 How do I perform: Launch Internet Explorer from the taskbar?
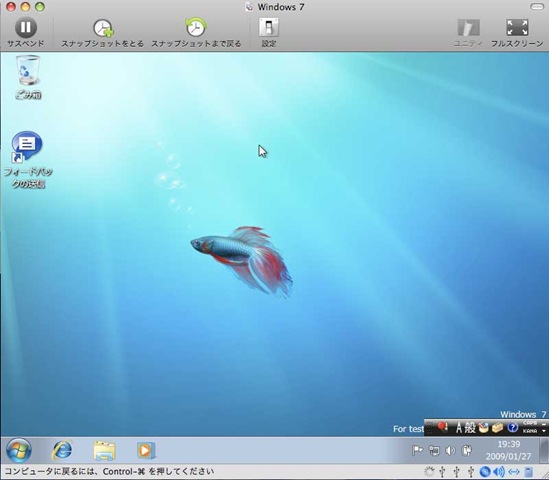pos(62,450)
